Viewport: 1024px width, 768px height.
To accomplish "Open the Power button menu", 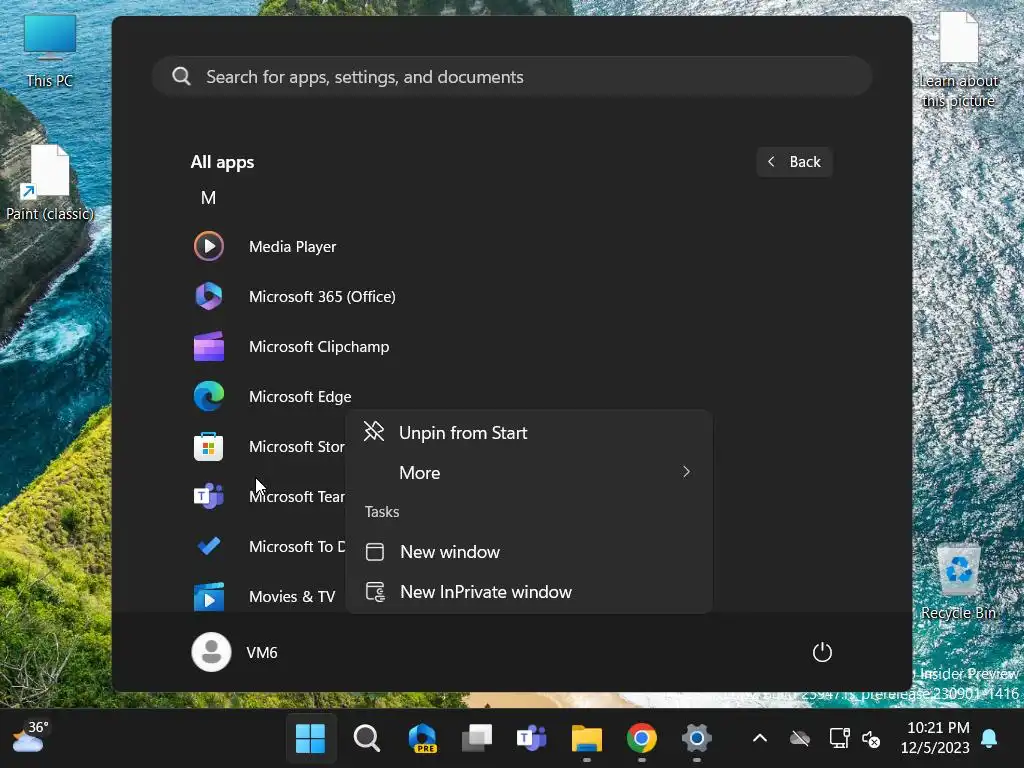I will [822, 652].
